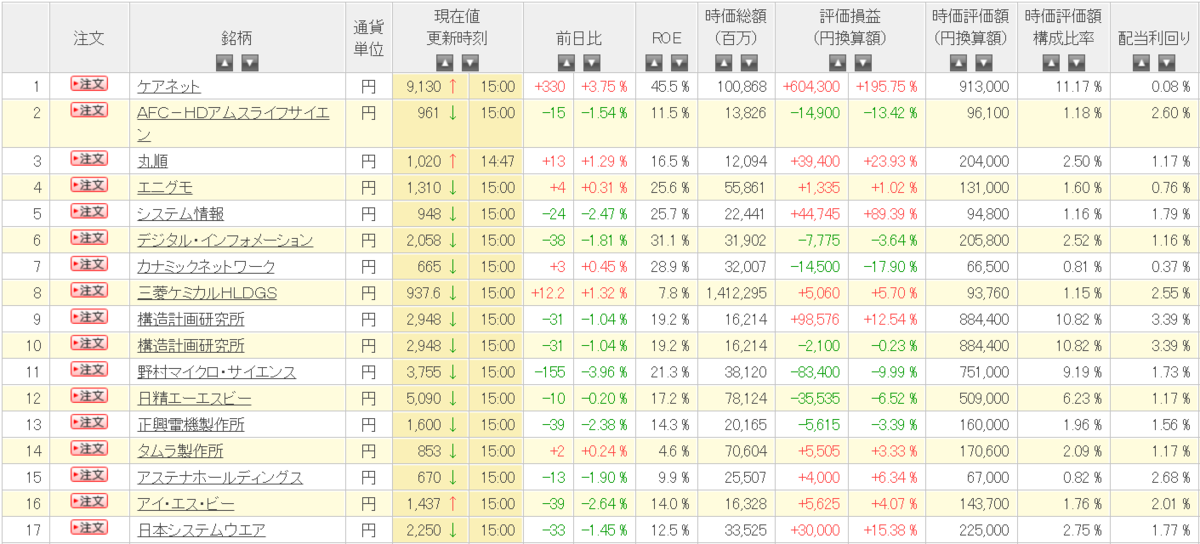
Task: Sort 前日比 column ascending with up arrow
Action: click(567, 62)
